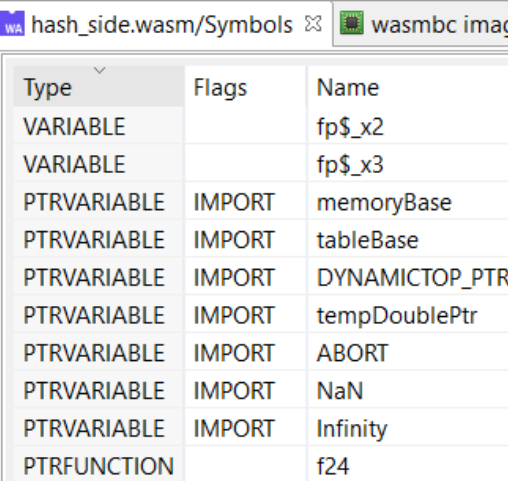Sort by the Name column header
Screen dimensions: 508x481
tap(408, 87)
